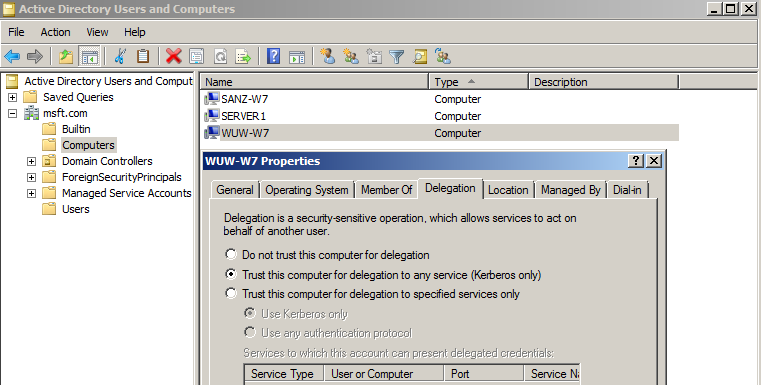Select the SERVER1 name text
This screenshot has width=761, height=385.
point(244,116)
